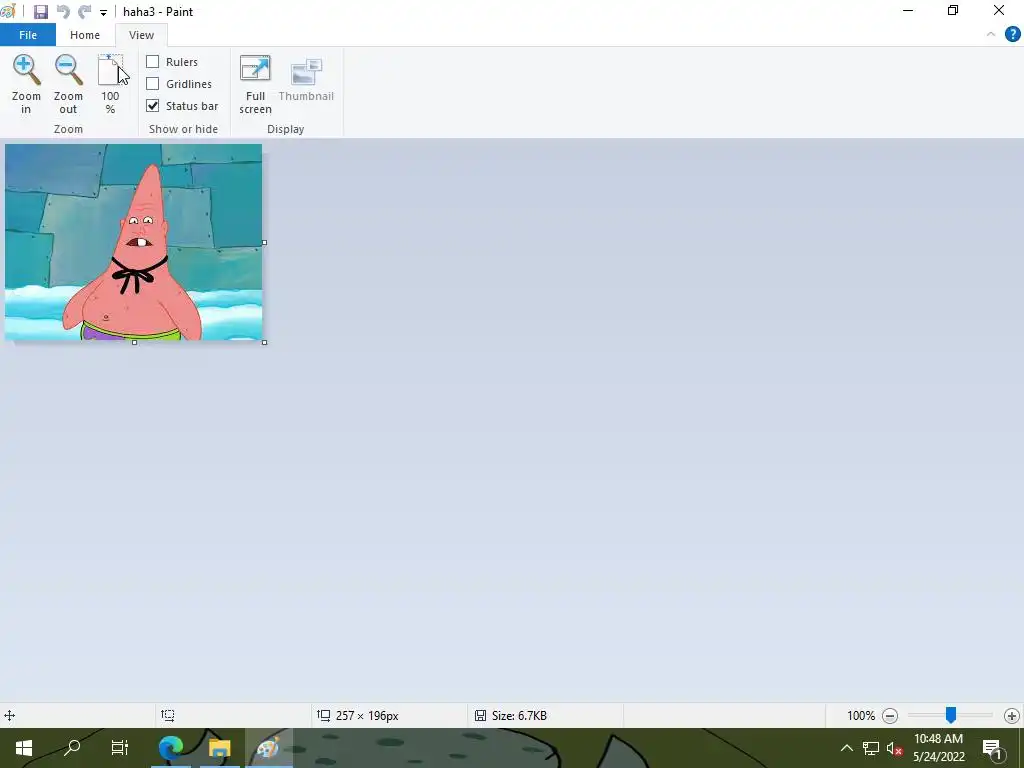Click the right-edge canvas resize handle
Screen dimensions: 1024x768
click(x=264, y=242)
